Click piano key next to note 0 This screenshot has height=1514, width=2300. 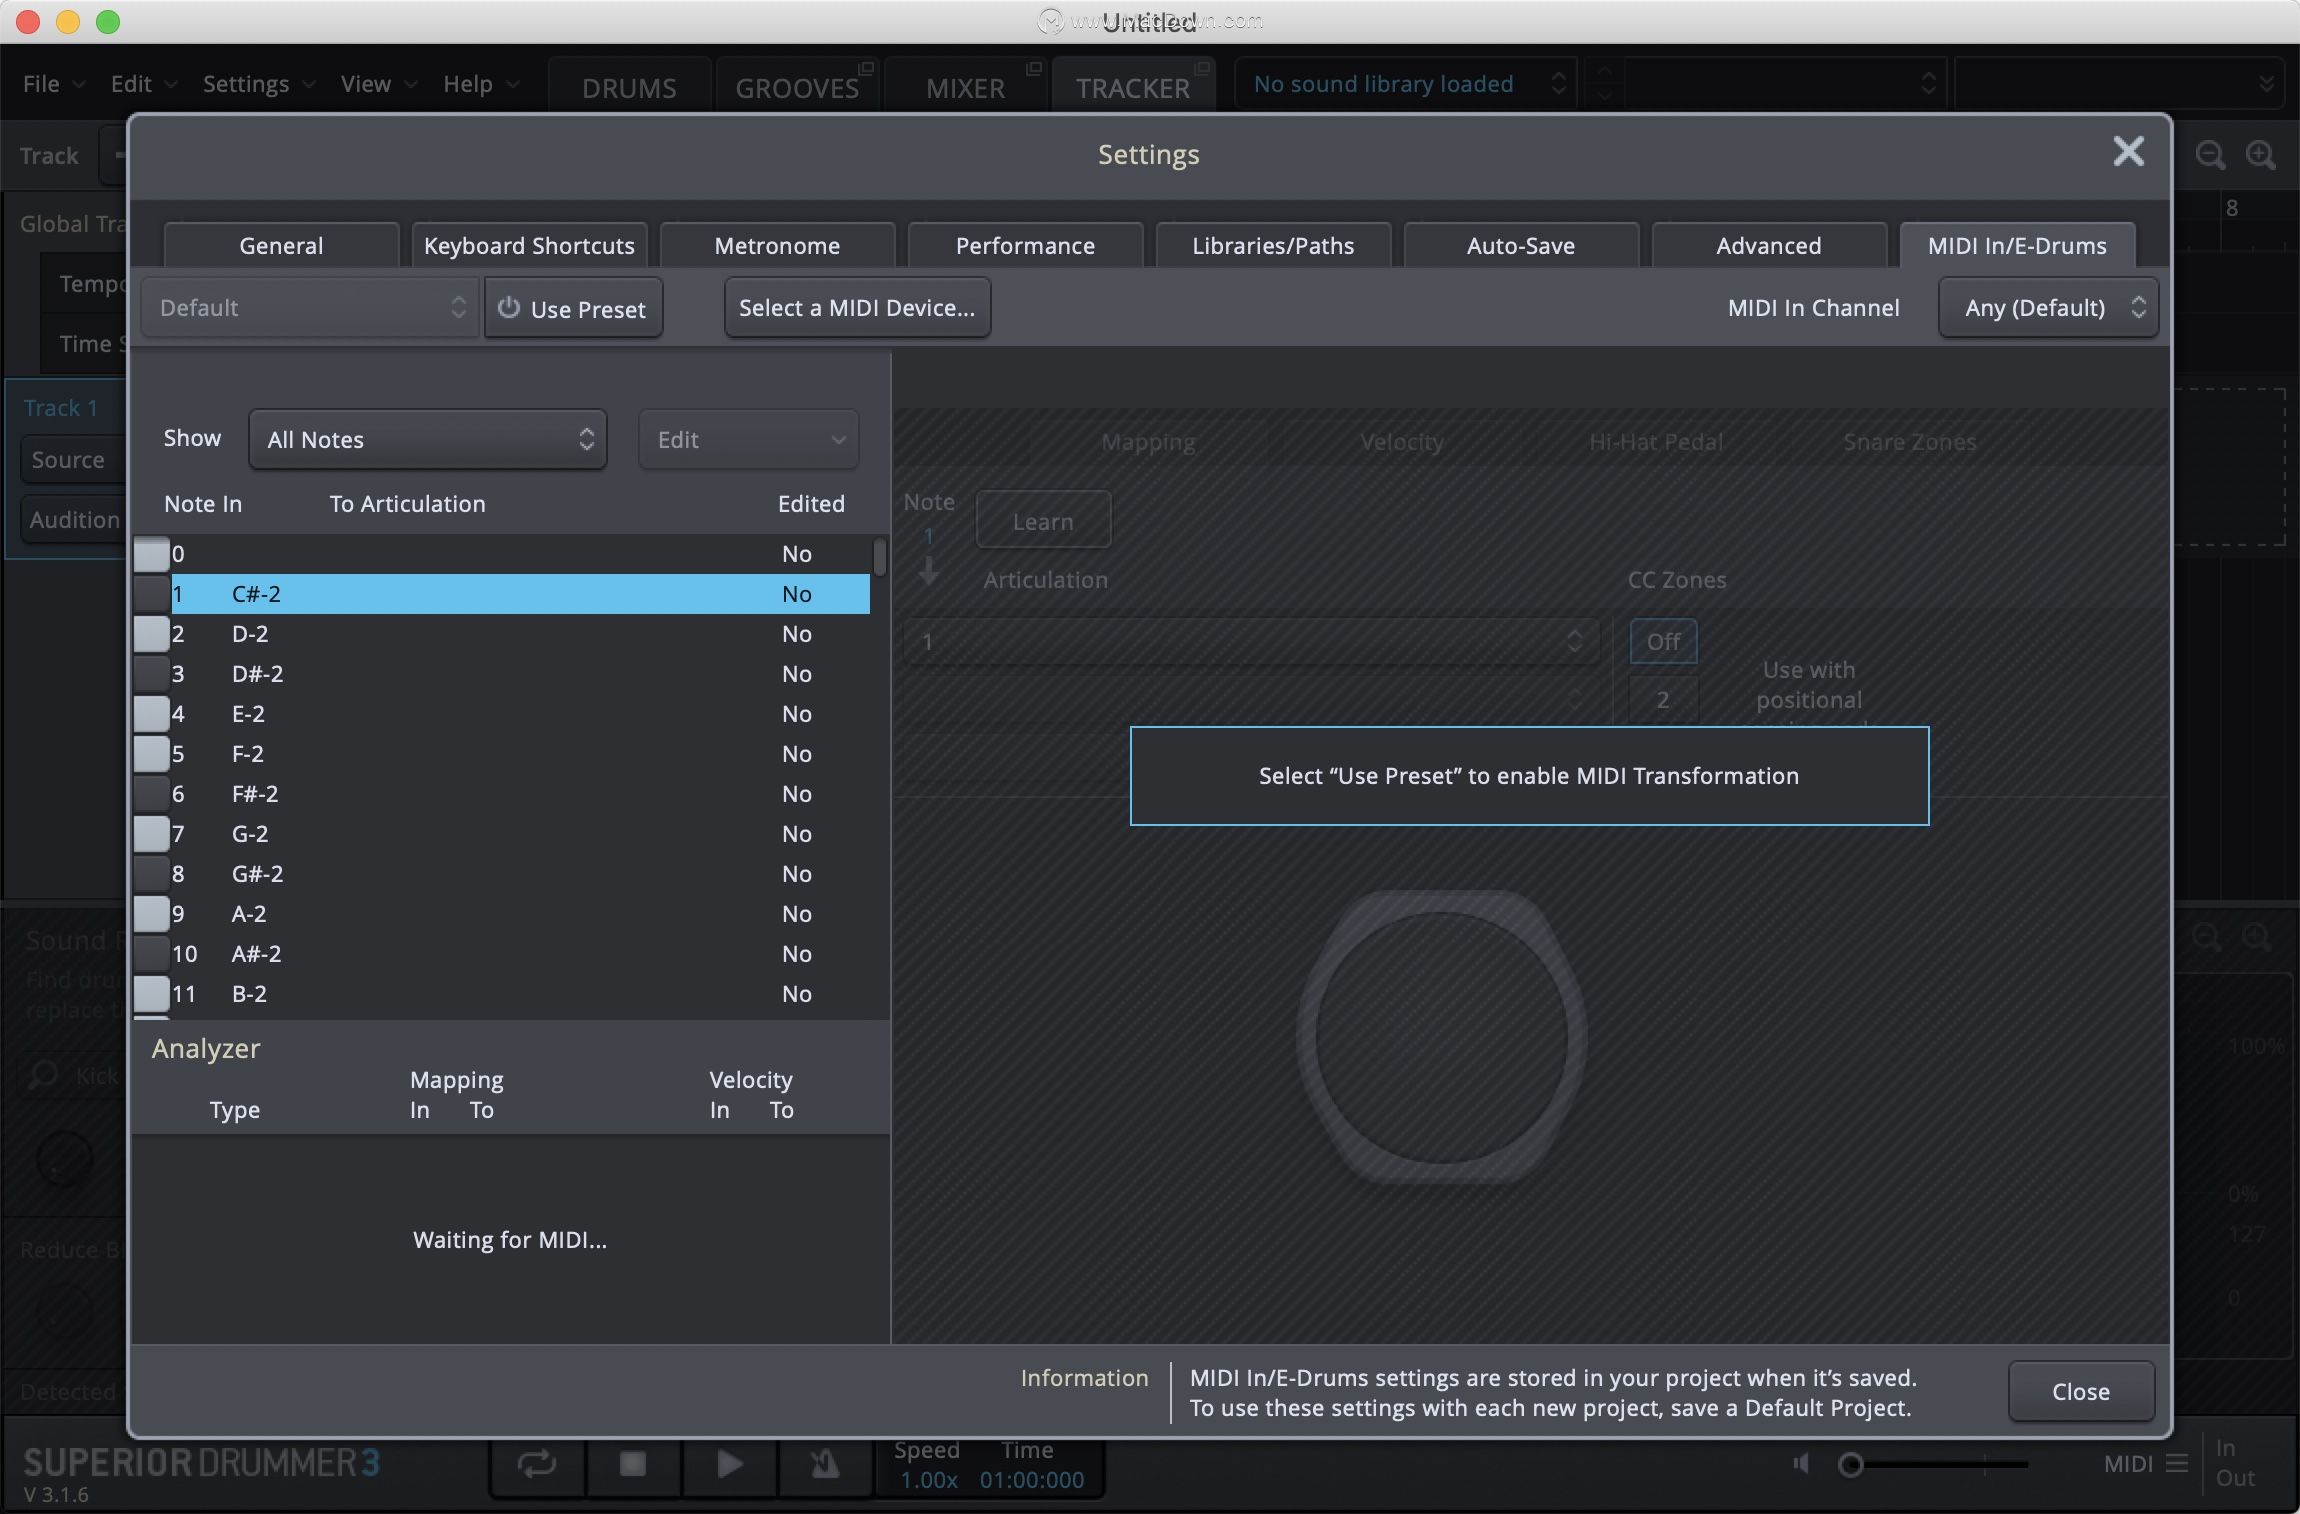[x=152, y=554]
